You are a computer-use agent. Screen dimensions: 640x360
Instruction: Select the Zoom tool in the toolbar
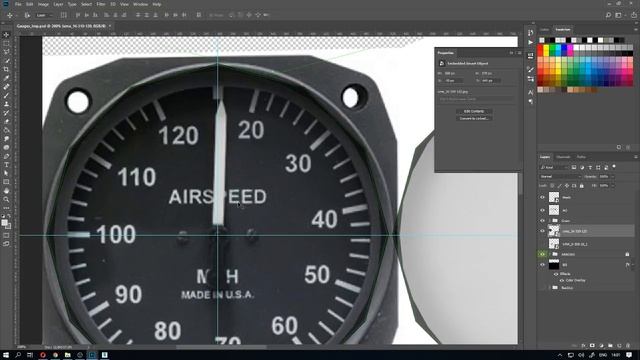[6, 200]
